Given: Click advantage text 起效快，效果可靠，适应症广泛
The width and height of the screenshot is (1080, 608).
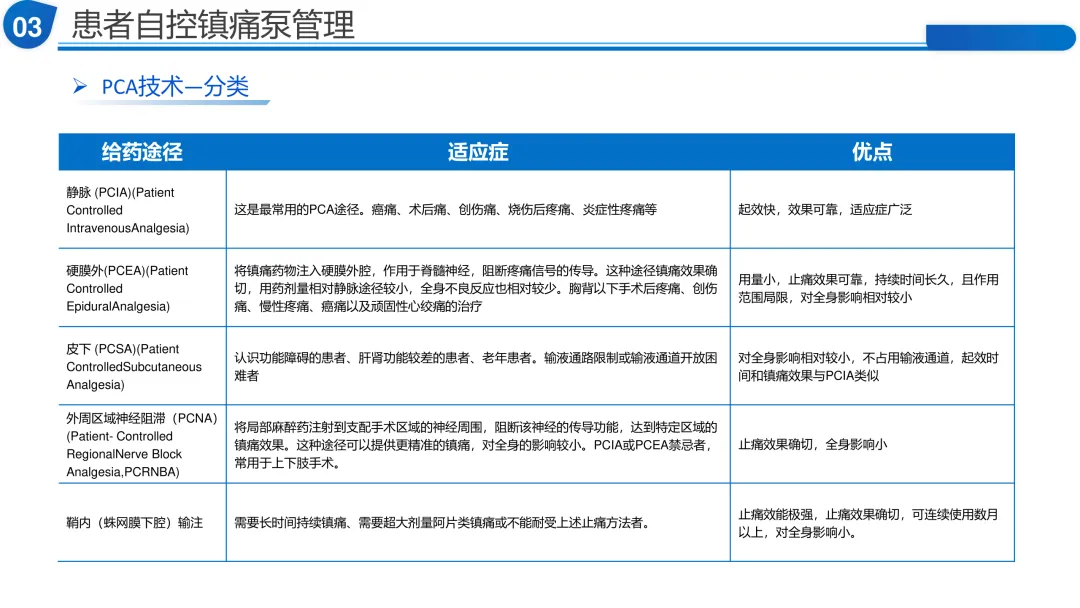Looking at the screenshot, I should tap(824, 209).
